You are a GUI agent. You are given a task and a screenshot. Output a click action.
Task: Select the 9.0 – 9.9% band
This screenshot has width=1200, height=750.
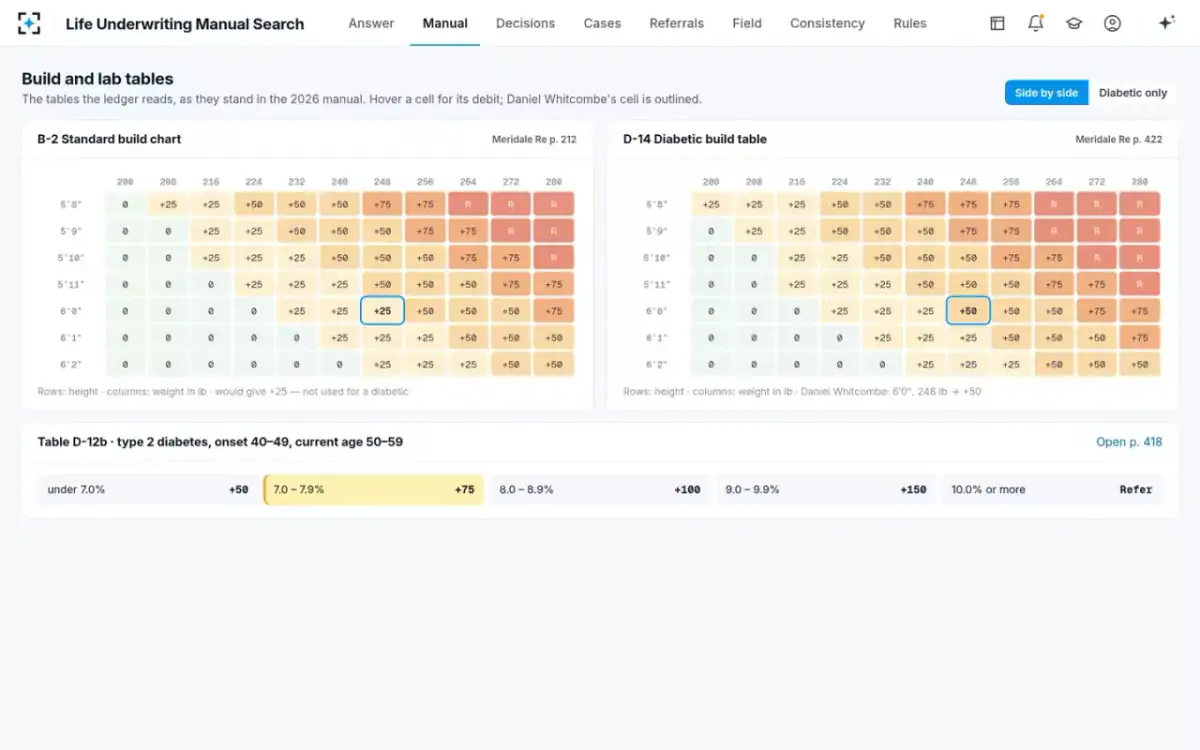826,490
